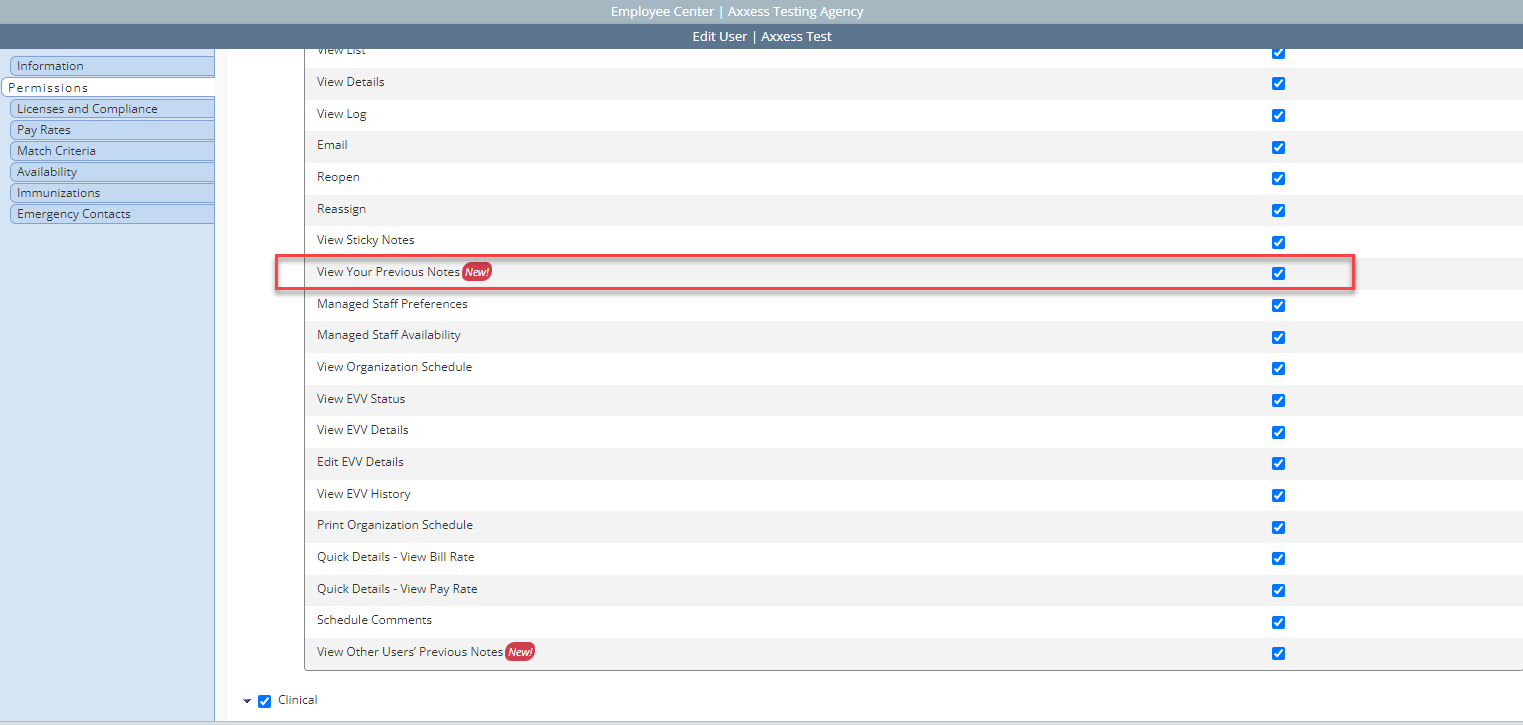This screenshot has height=725, width=1523.
Task: Click the New! badge beside View Your Previous Notes
Action: (x=477, y=271)
